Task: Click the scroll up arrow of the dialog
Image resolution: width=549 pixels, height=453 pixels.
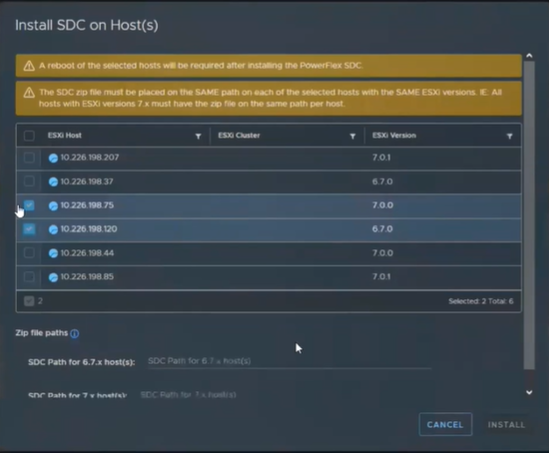Action: [529, 56]
